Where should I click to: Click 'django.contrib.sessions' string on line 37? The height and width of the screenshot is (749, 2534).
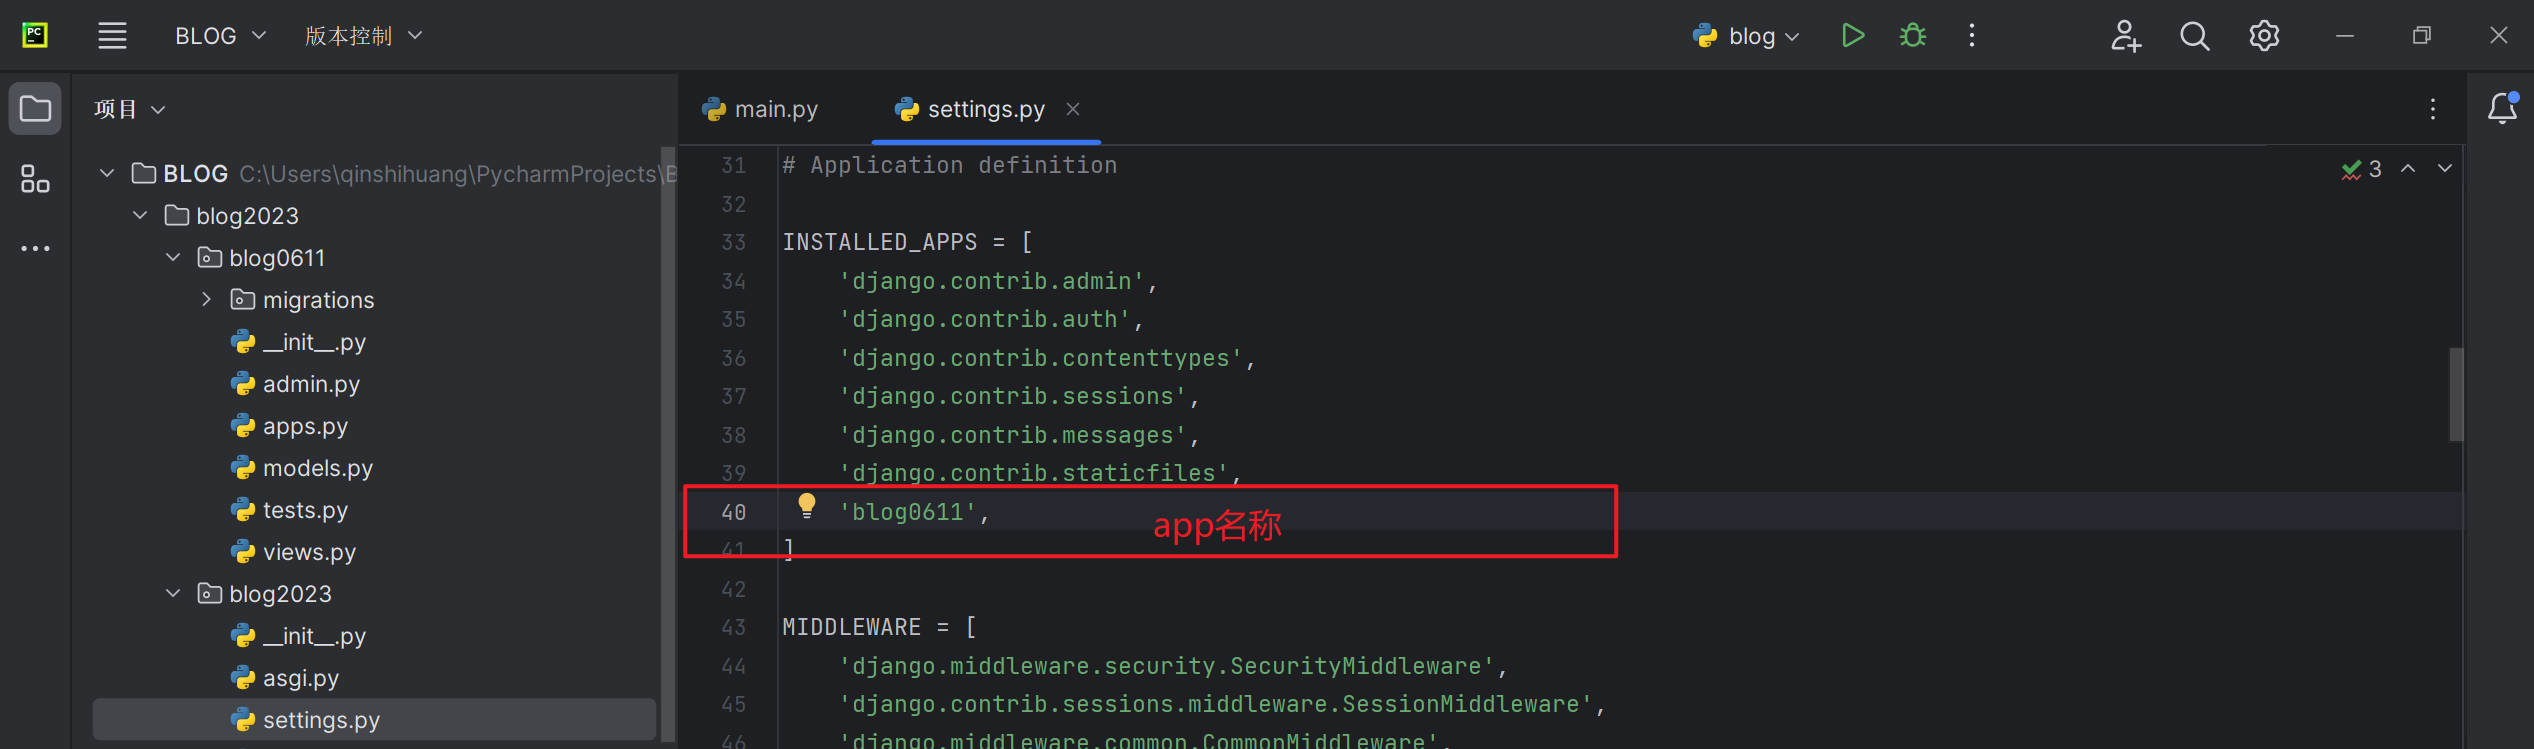click(1013, 396)
